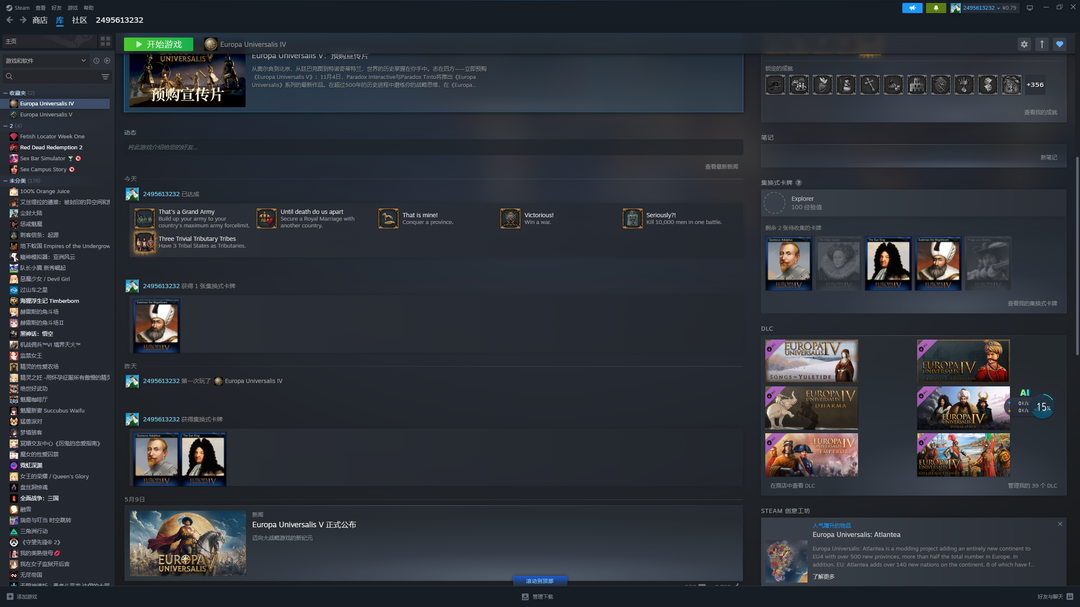Click view DLC in store link
The image size is (1080, 607).
[x=792, y=486]
